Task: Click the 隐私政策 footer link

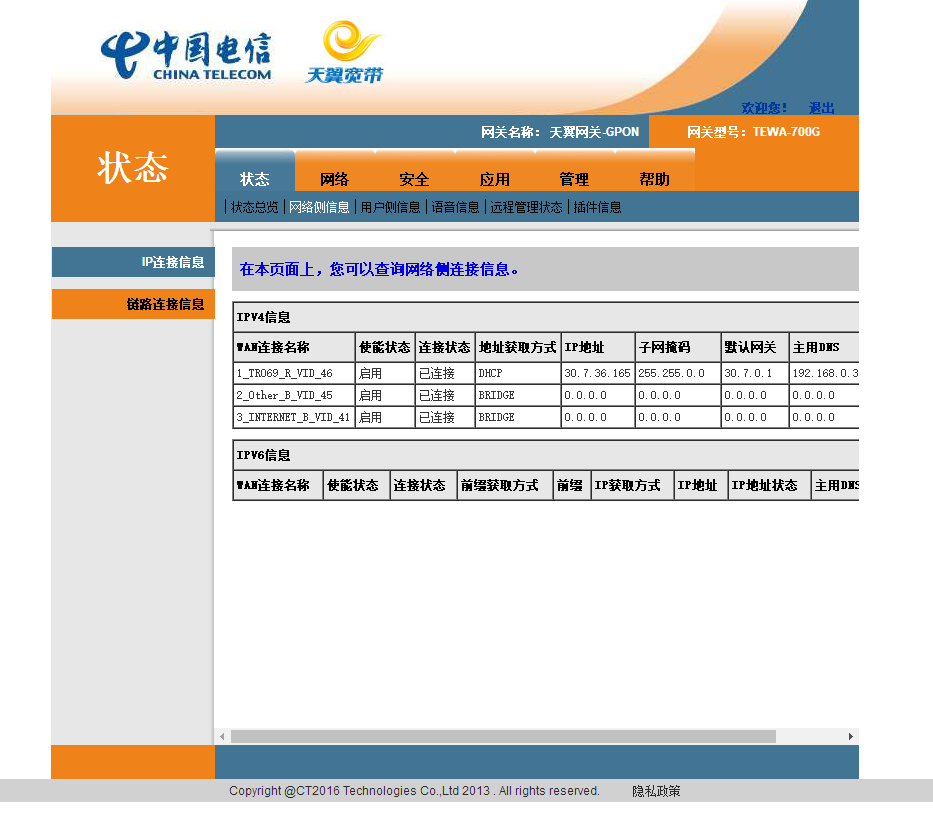Action: click(656, 791)
